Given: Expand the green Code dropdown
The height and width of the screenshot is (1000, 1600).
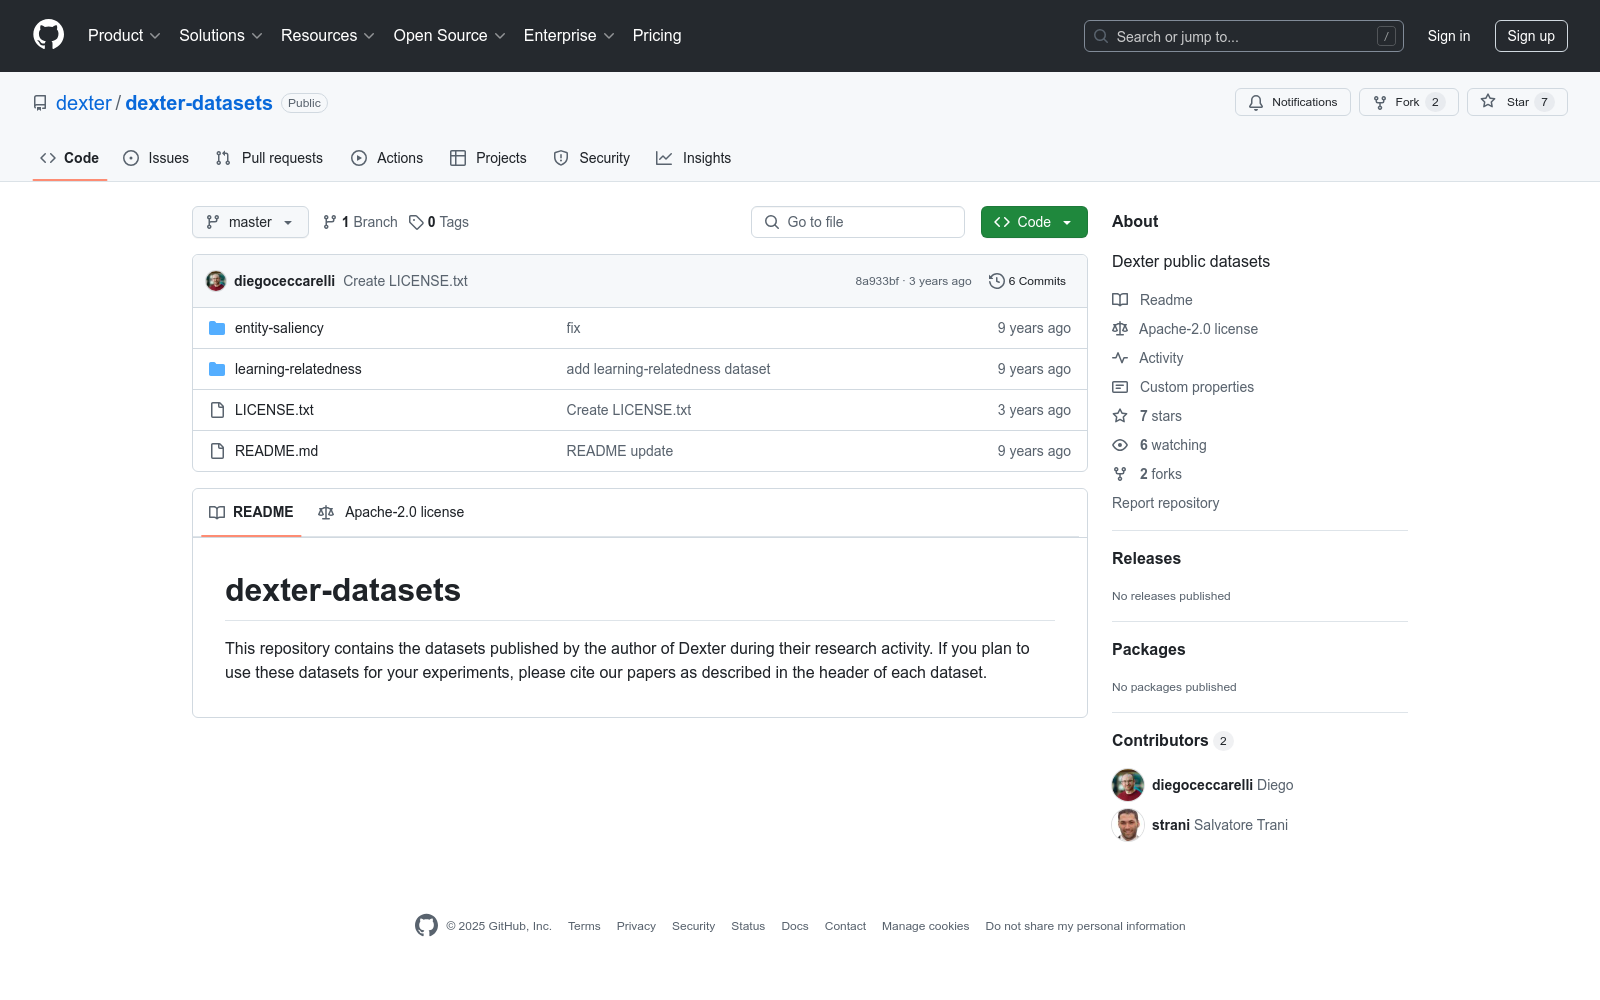Looking at the screenshot, I should tap(1034, 222).
